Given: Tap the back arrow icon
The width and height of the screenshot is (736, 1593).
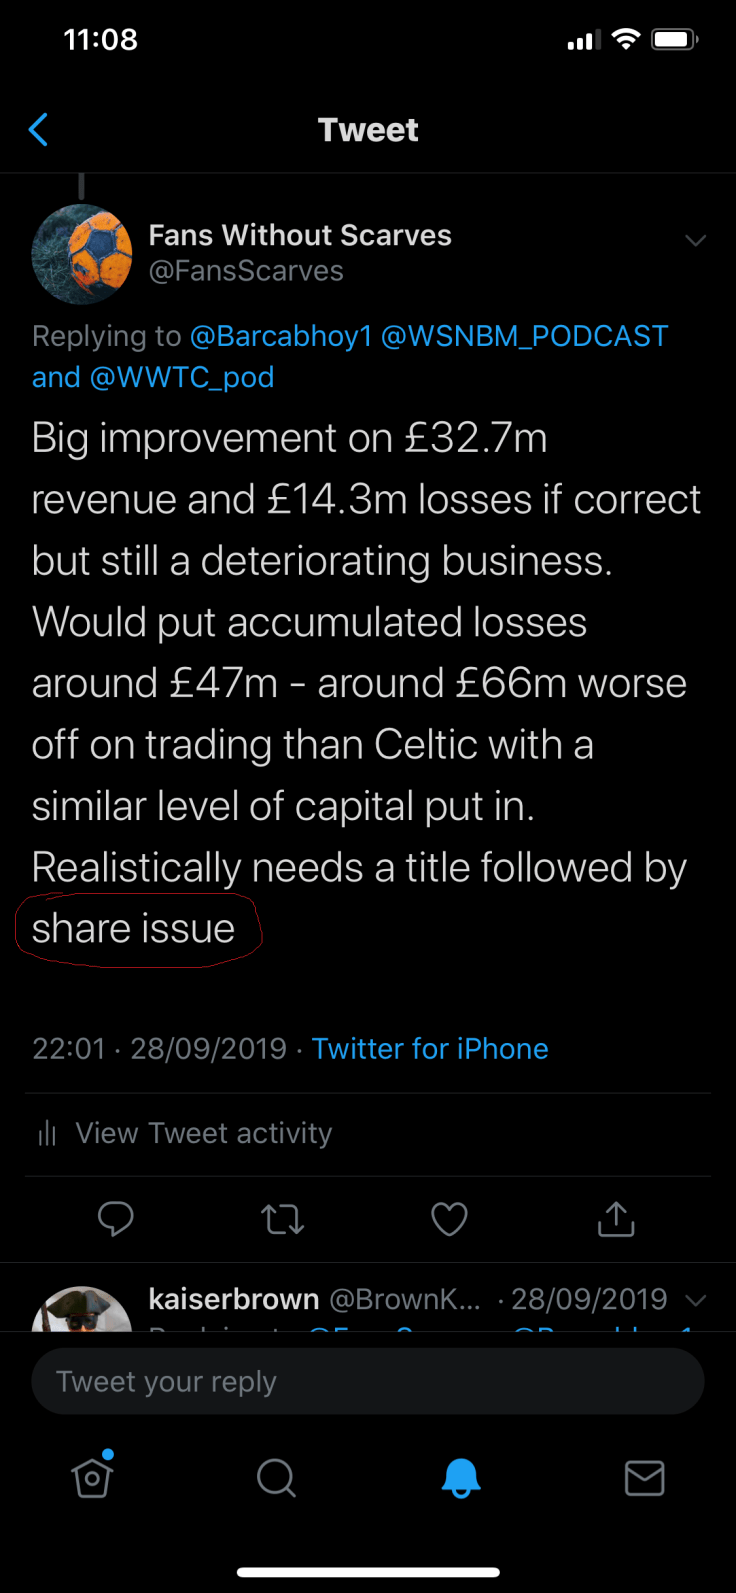Looking at the screenshot, I should click(39, 130).
